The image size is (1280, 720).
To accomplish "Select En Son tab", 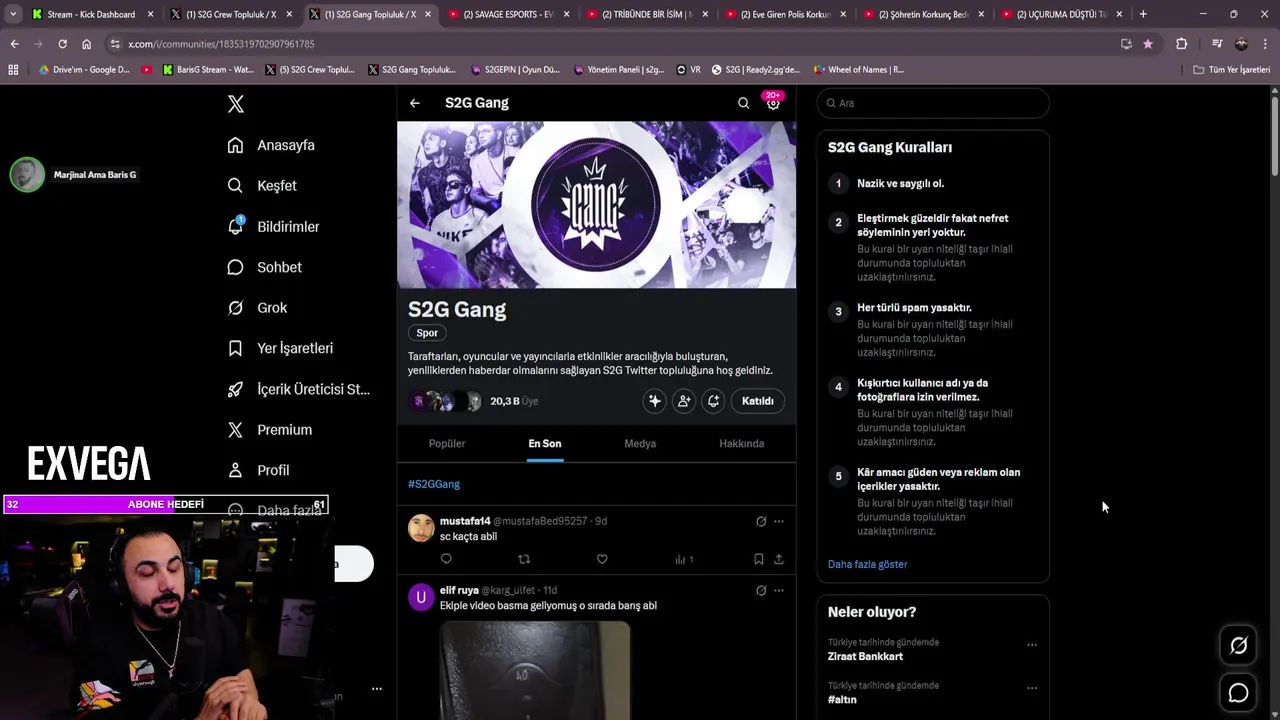I will (545, 444).
